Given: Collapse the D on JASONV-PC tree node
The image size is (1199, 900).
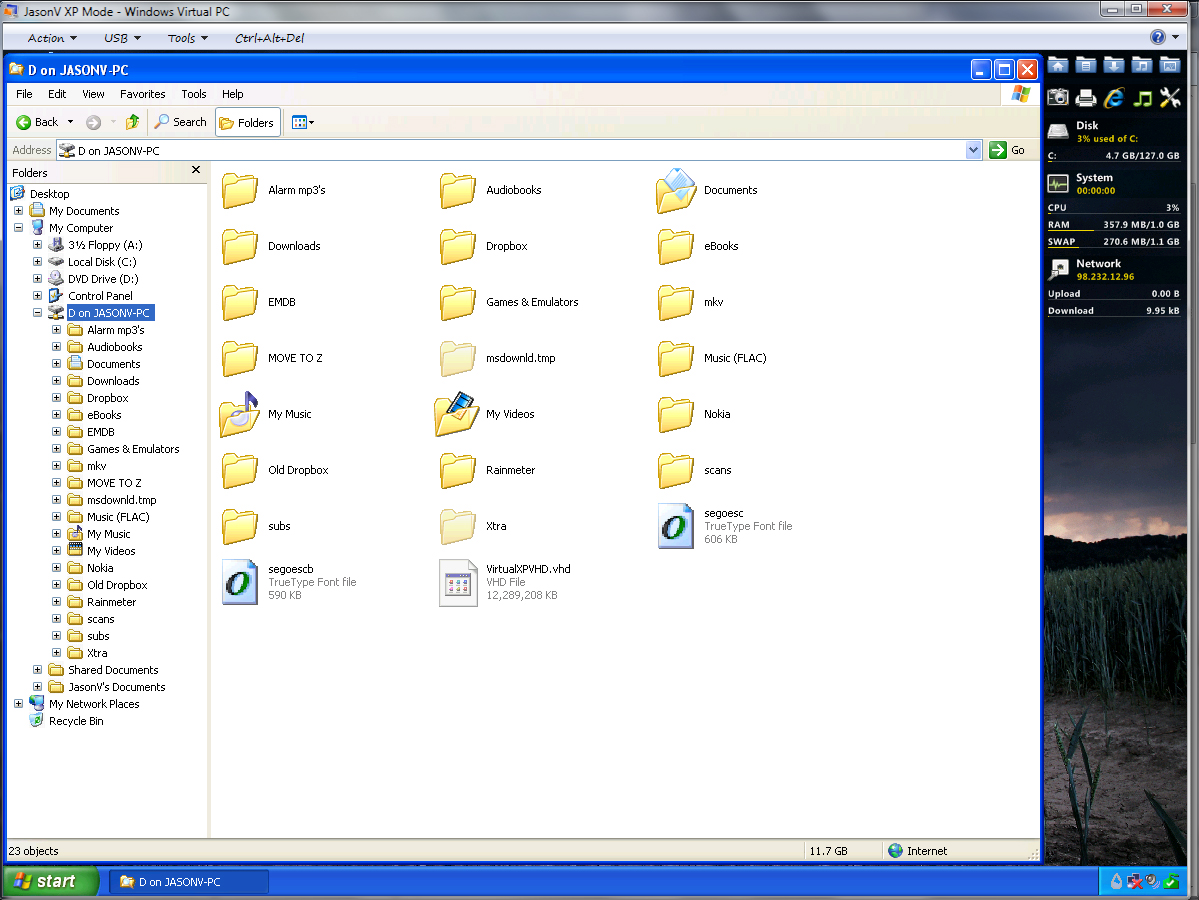Looking at the screenshot, I should [x=38, y=313].
